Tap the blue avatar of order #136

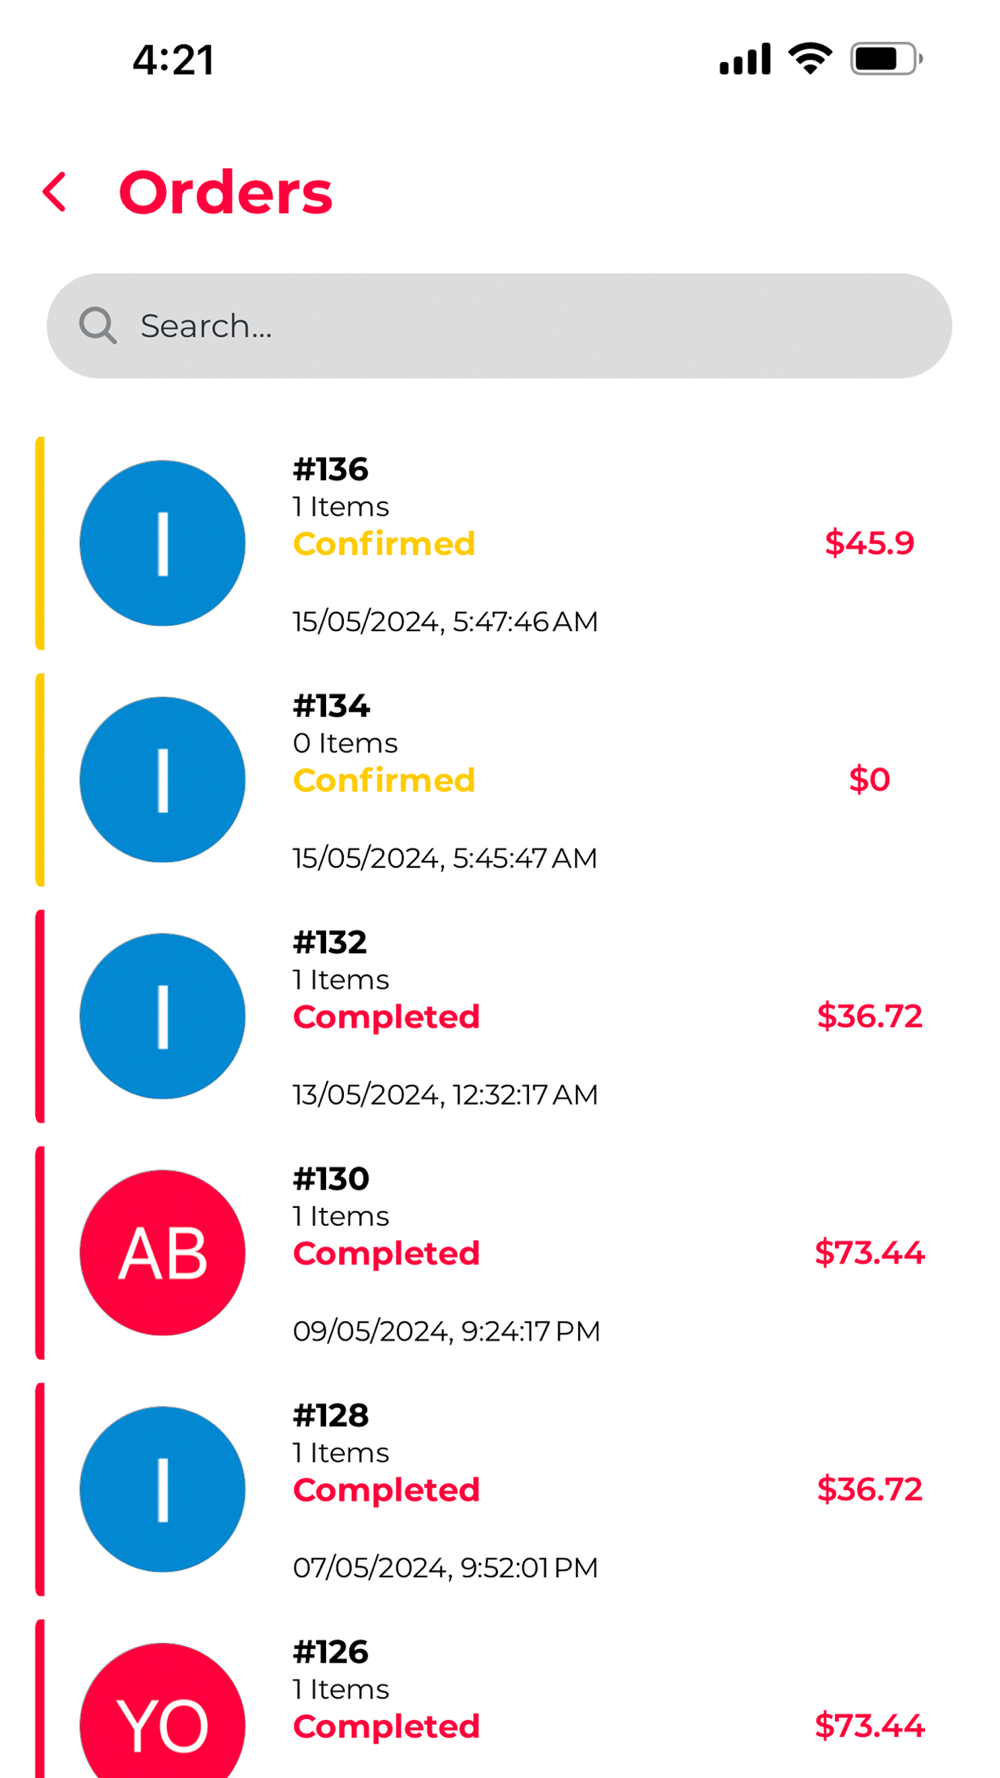pos(162,543)
